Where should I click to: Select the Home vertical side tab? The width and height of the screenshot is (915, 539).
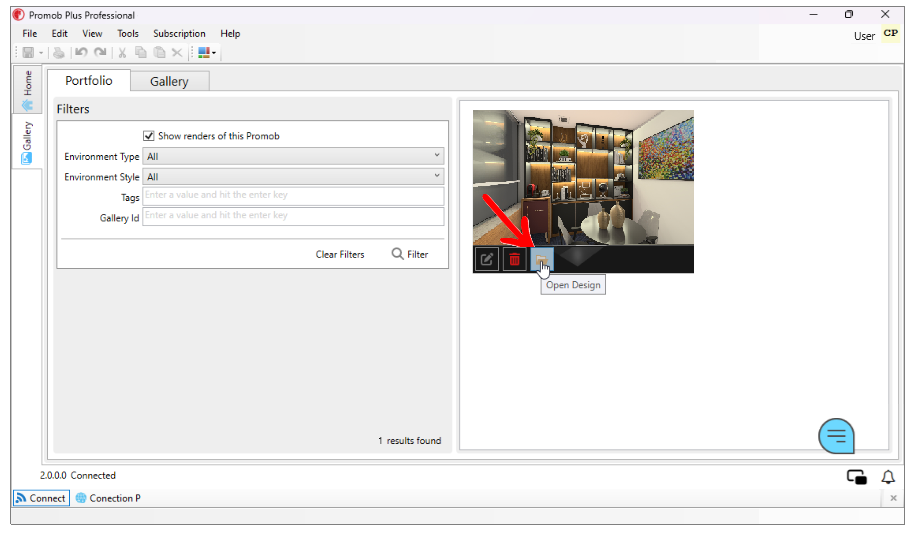point(27,89)
